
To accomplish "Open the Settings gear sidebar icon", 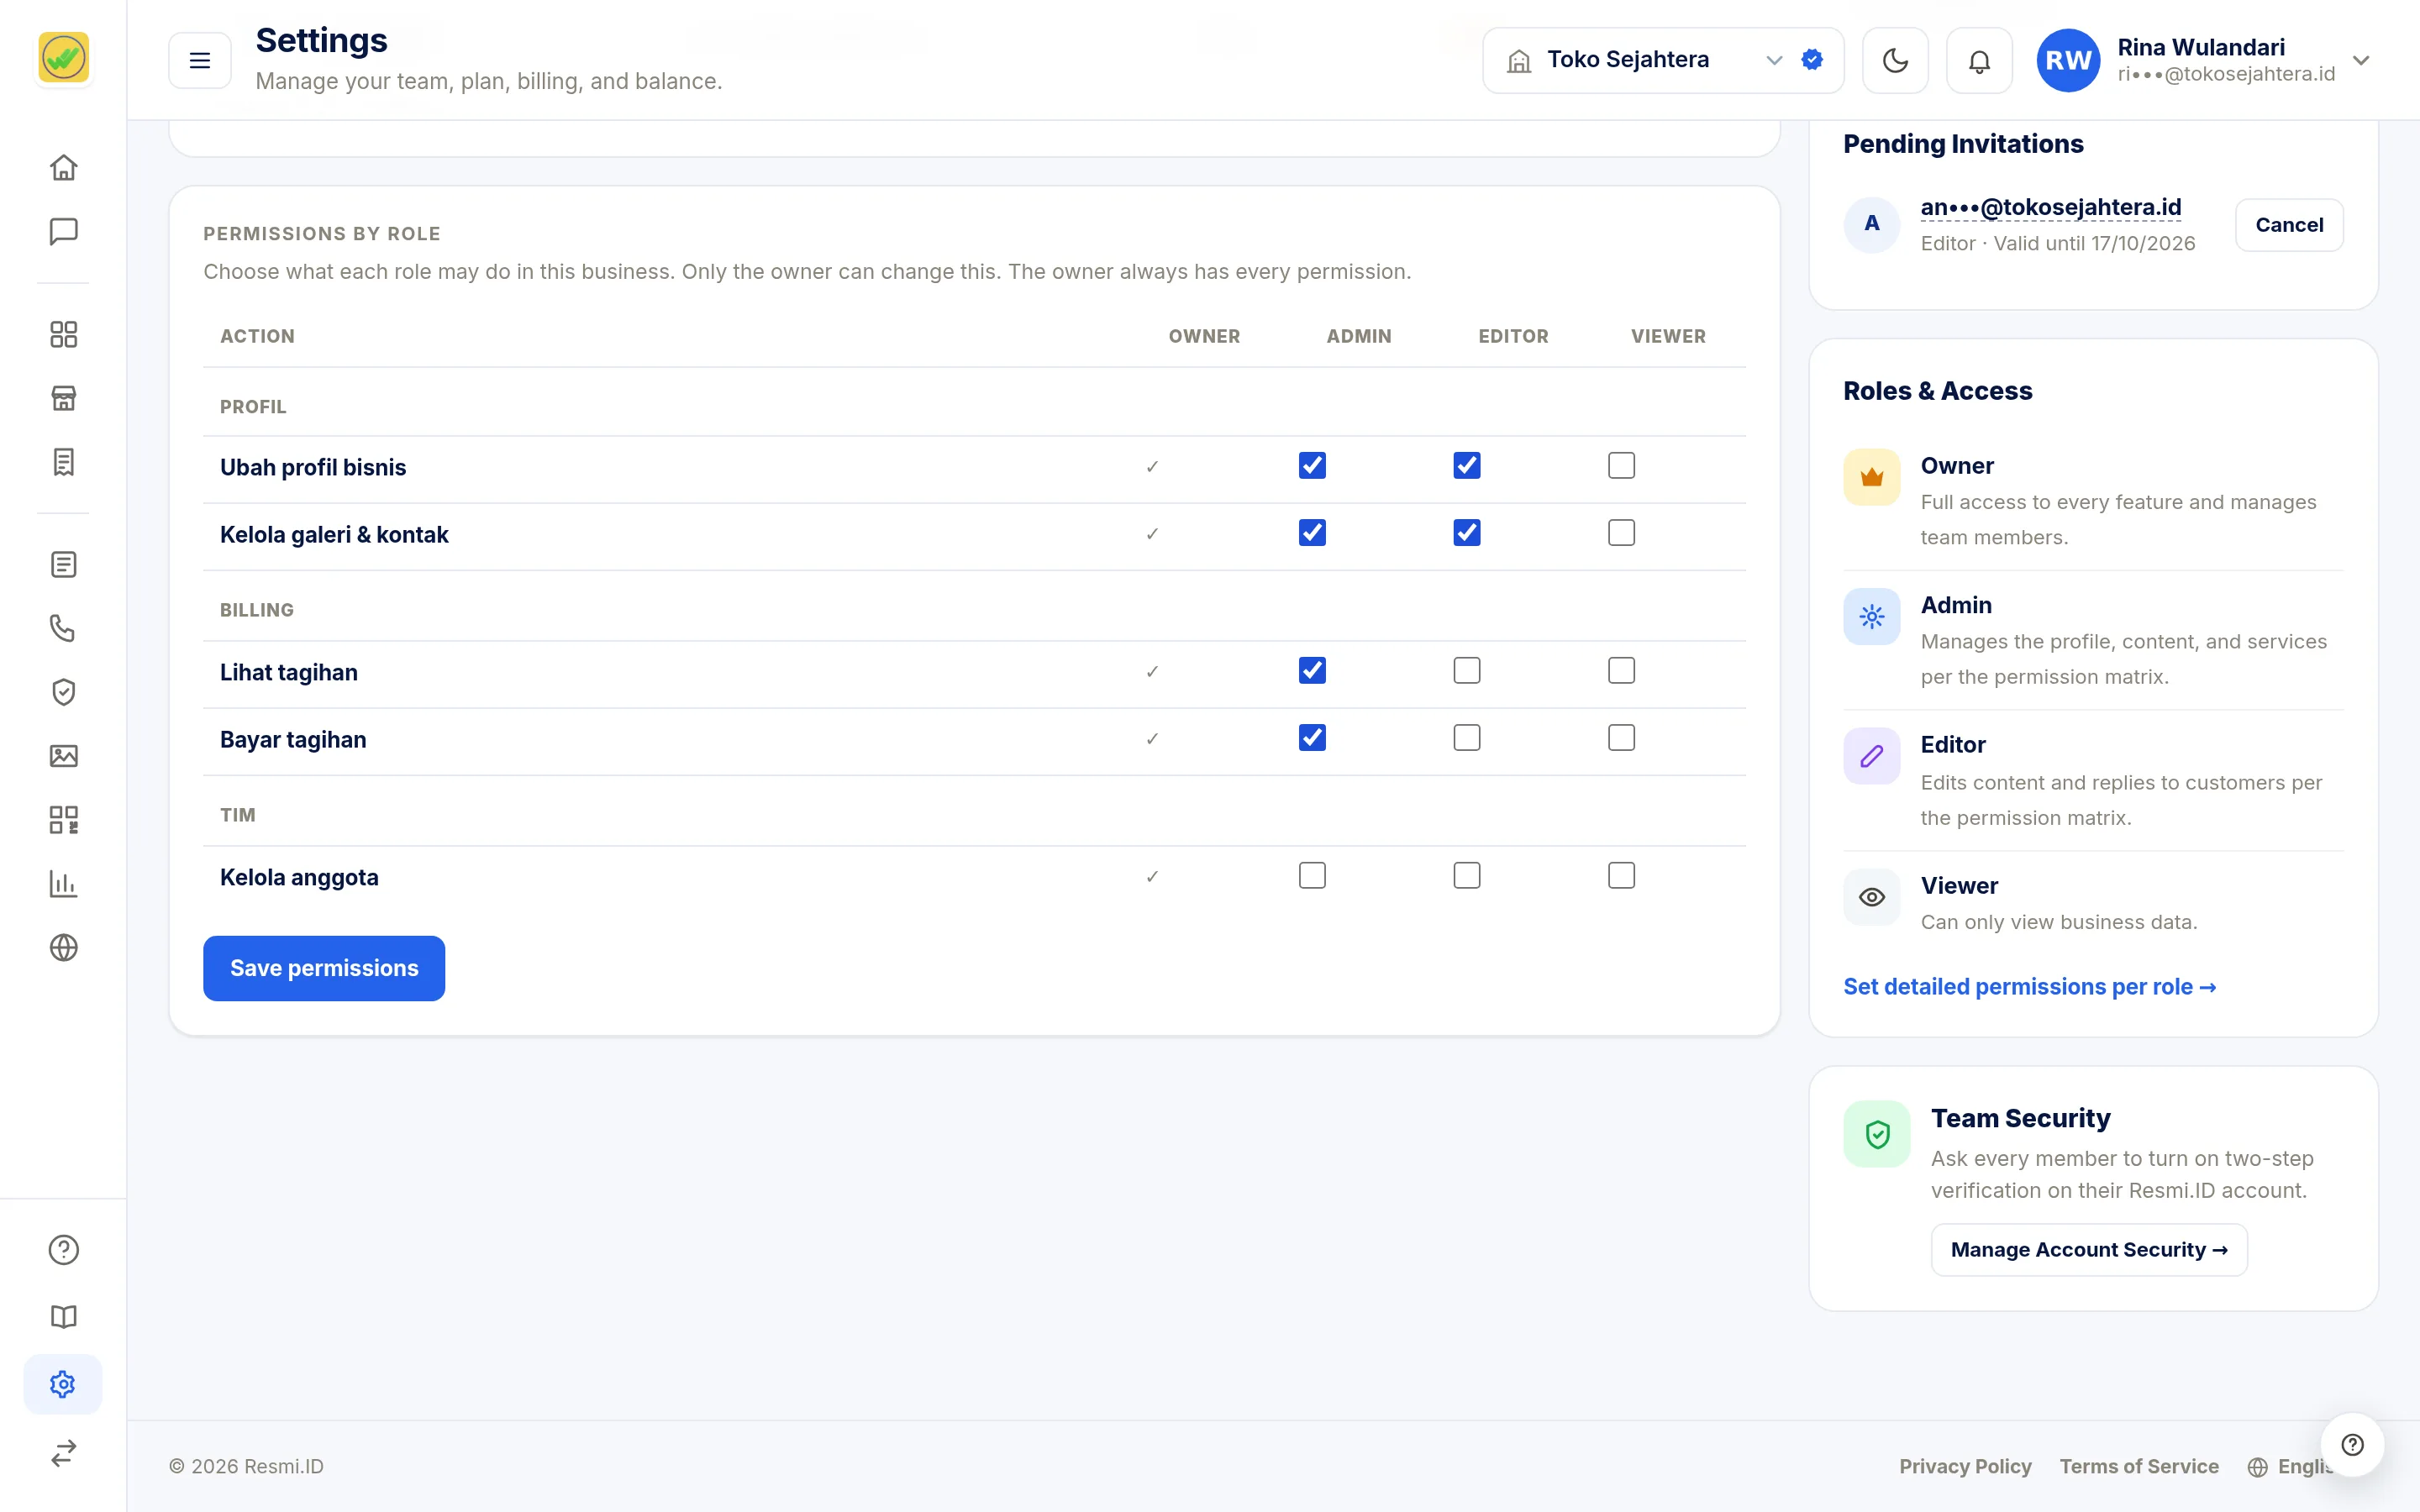I will pos(63,1384).
